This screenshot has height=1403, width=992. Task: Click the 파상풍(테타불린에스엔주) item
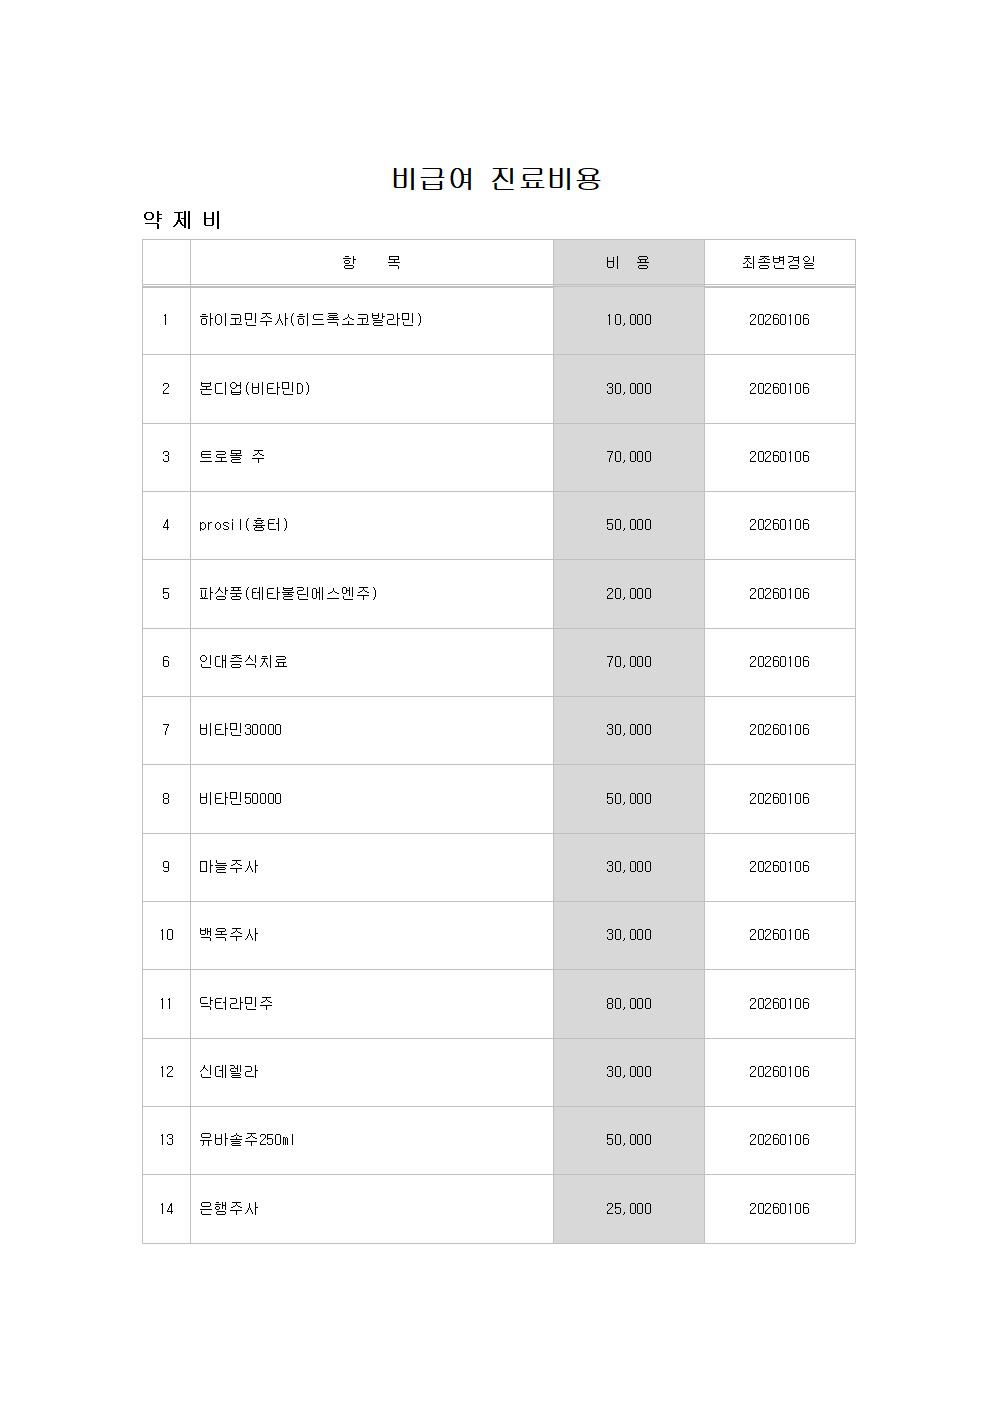tap(288, 594)
